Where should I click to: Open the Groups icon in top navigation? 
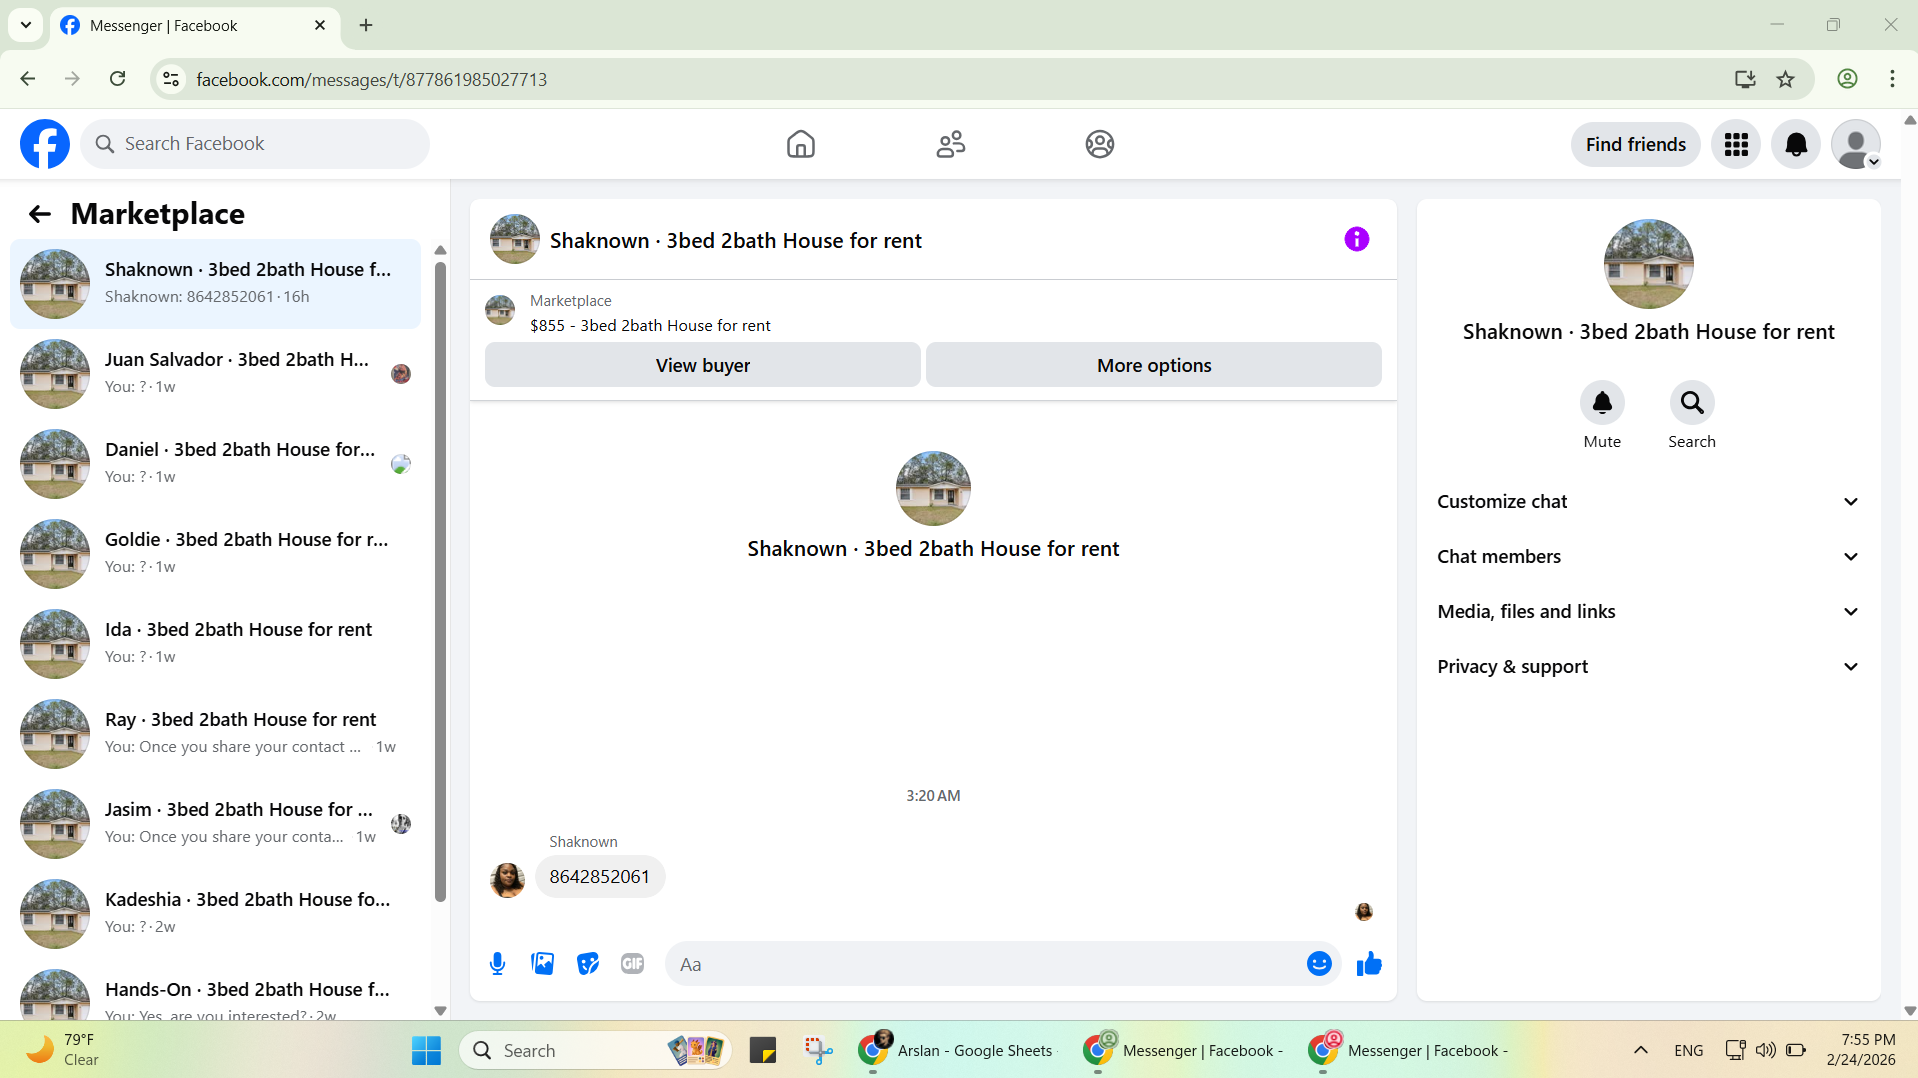[x=1099, y=144]
